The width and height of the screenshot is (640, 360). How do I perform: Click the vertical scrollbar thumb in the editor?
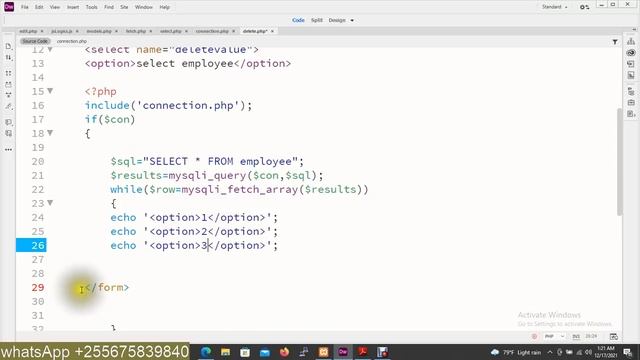click(619, 161)
